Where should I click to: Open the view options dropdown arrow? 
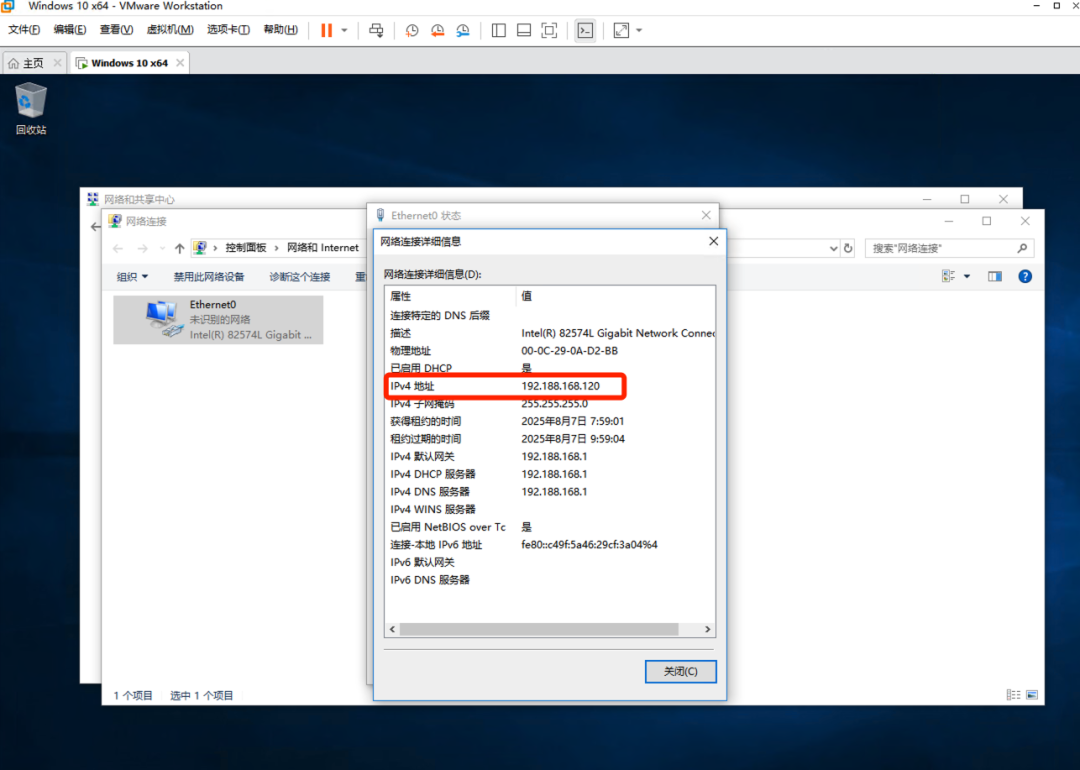tap(967, 276)
